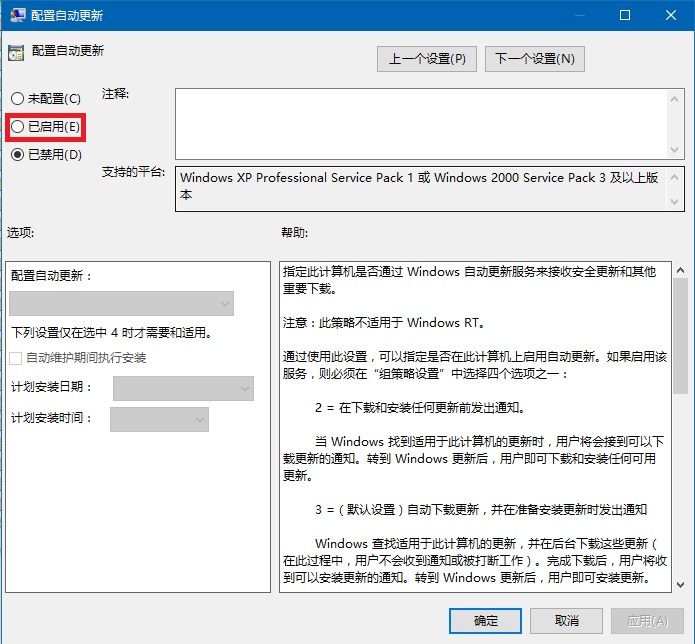Click 支持的平台 box scroll down arrow
Image resolution: width=695 pixels, height=644 pixels.
675,202
